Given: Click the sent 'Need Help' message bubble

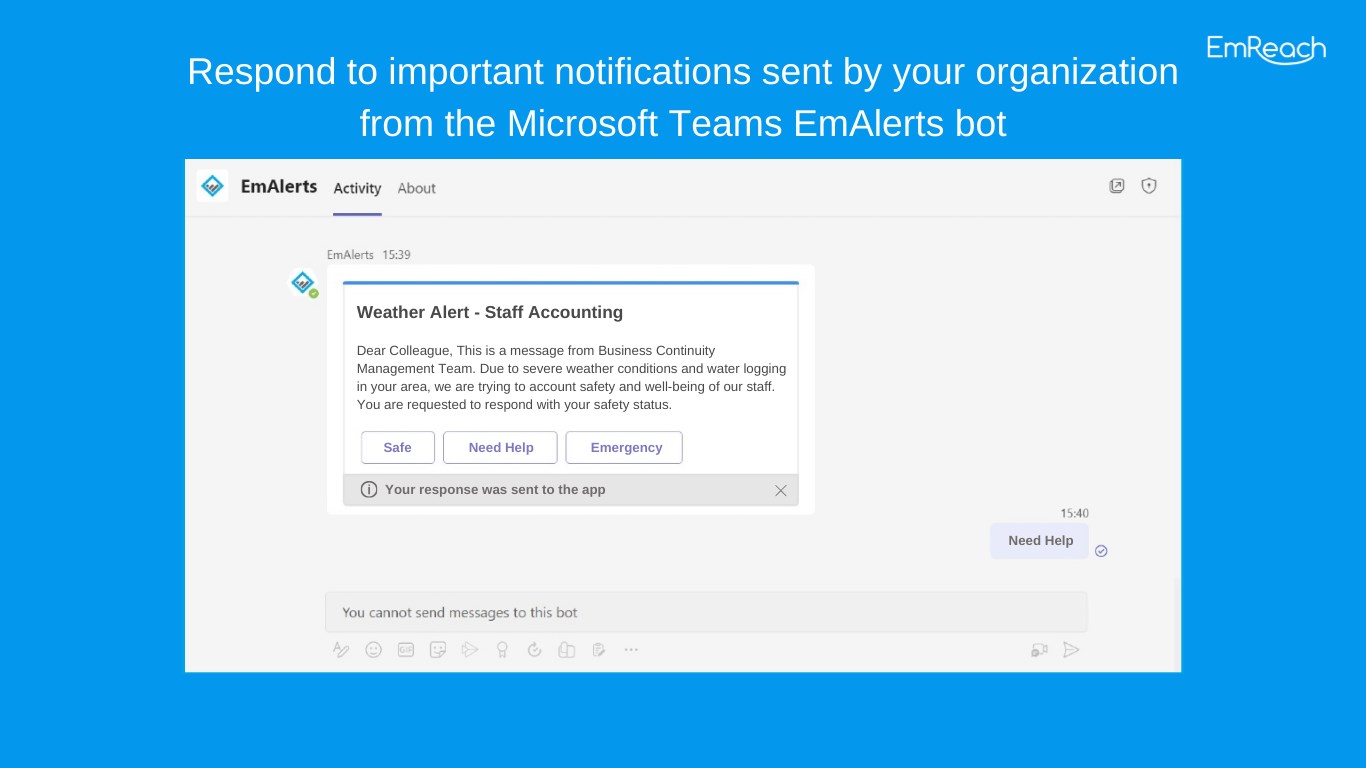Looking at the screenshot, I should (x=1040, y=541).
